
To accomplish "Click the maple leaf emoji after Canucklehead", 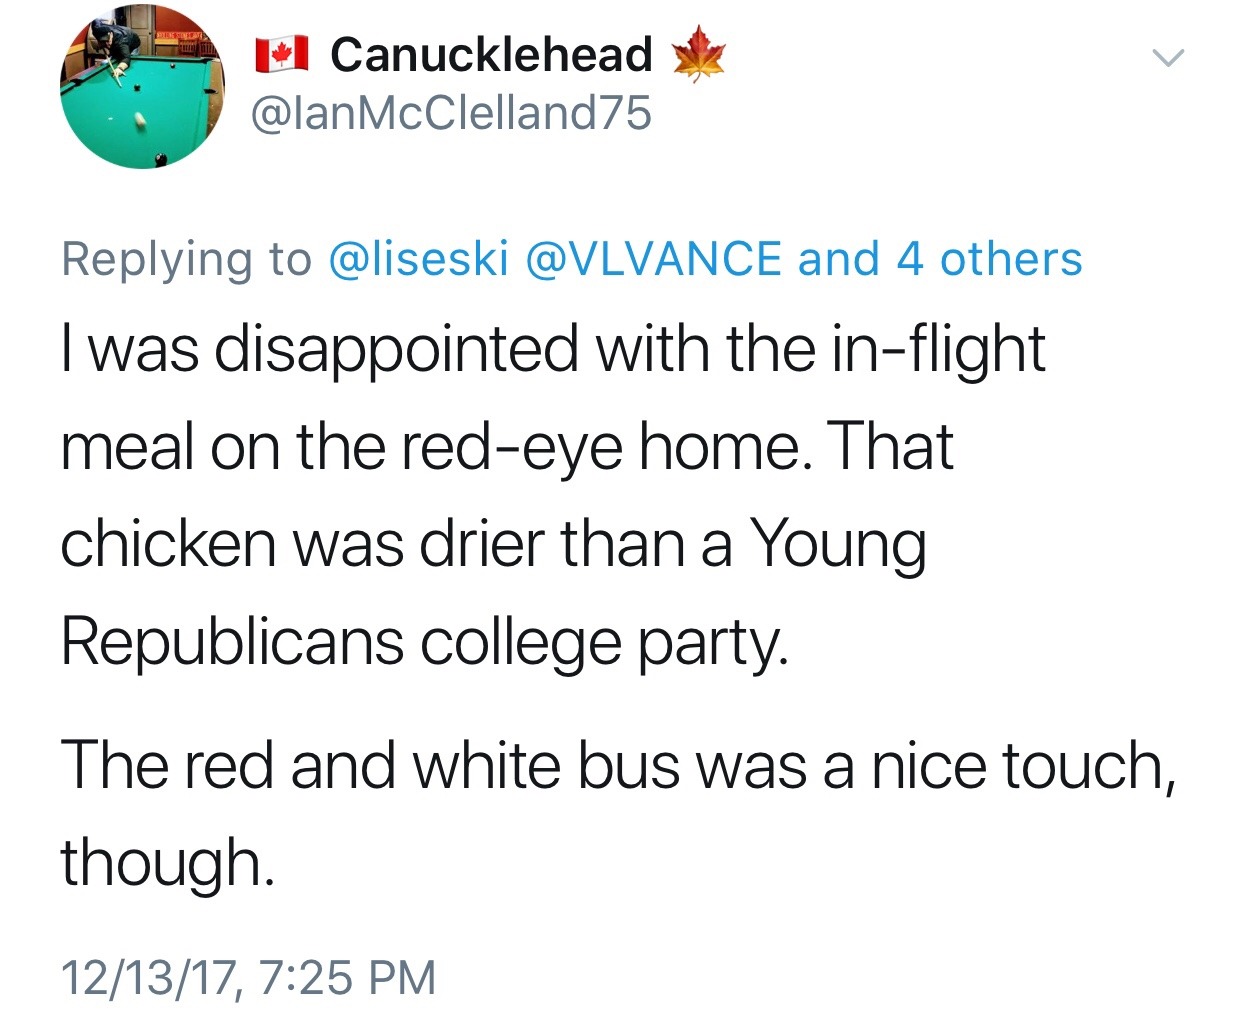I will click(698, 54).
